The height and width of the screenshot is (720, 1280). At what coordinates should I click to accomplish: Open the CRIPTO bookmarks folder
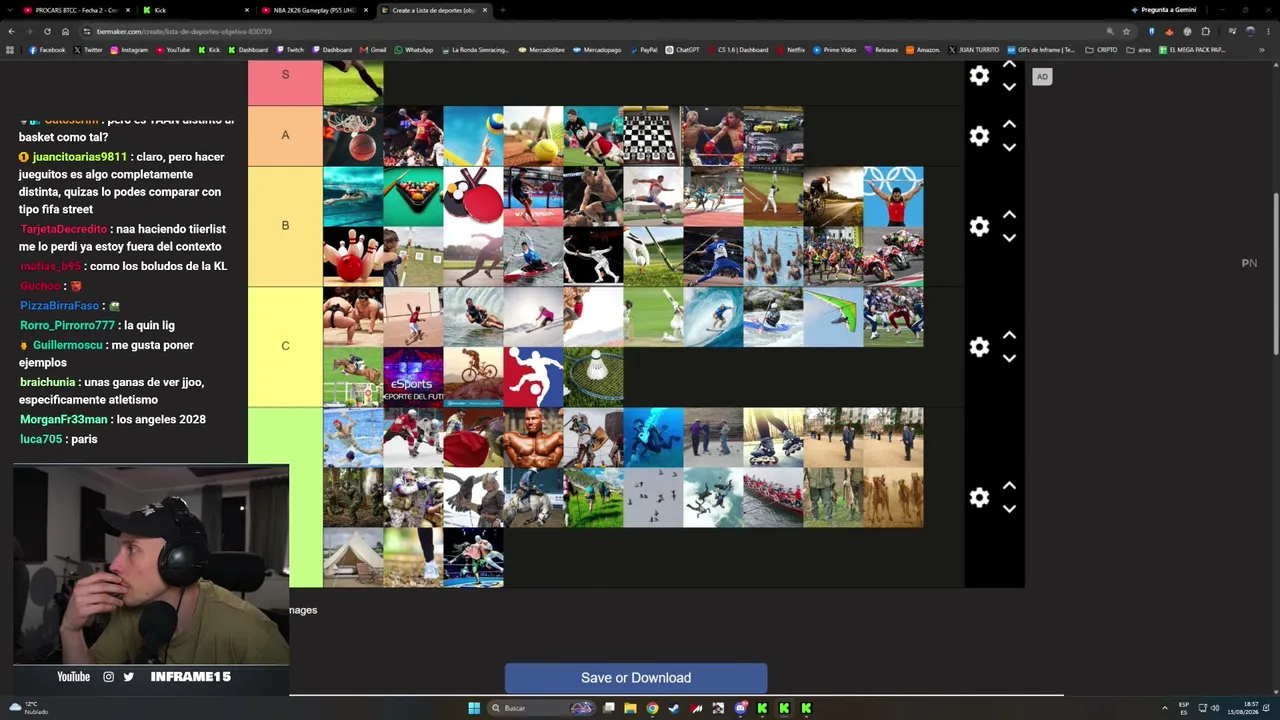click(x=1102, y=50)
